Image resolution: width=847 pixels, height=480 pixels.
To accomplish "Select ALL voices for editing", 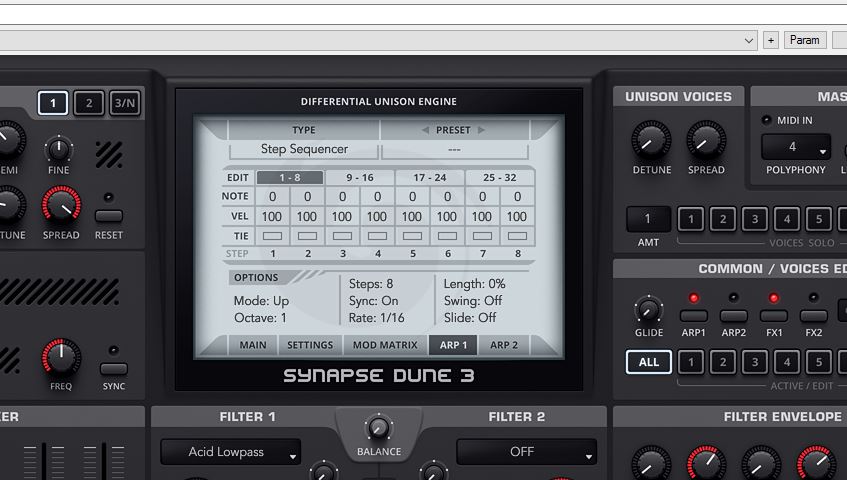I will [x=649, y=362].
